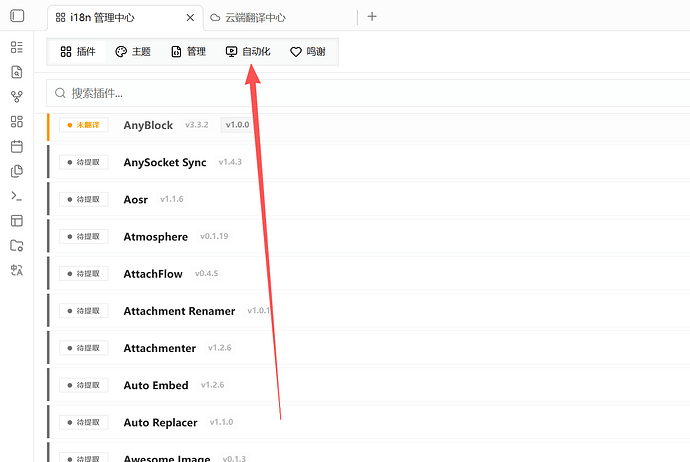The width and height of the screenshot is (690, 462).
Task: Close the i18n 管理中心 tab
Action: (x=190, y=18)
